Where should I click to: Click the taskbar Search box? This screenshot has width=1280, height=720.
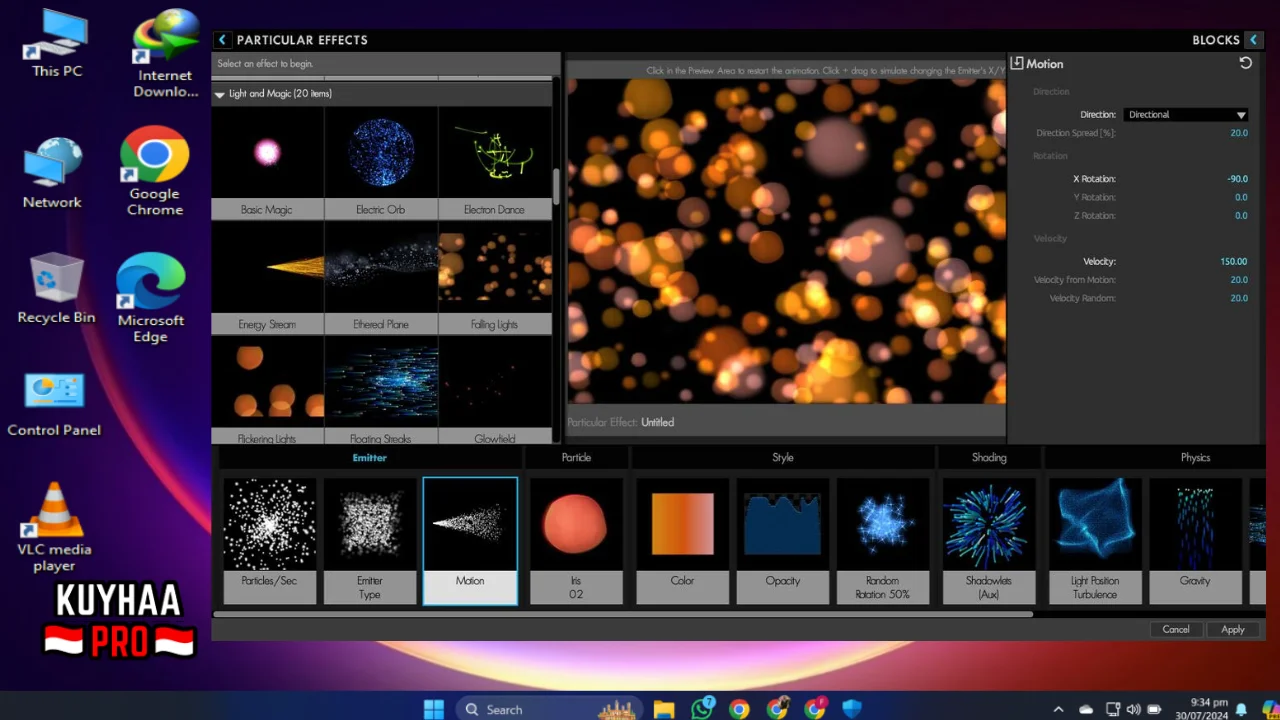pyautogui.click(x=550, y=709)
